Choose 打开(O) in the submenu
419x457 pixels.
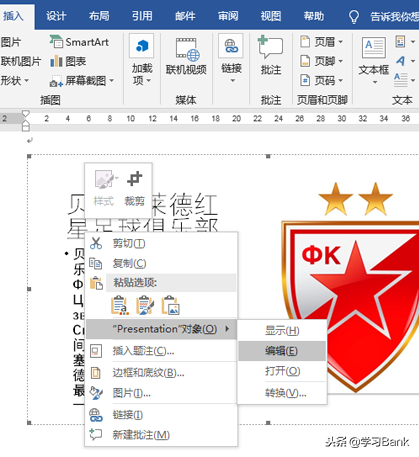pyautogui.click(x=282, y=371)
